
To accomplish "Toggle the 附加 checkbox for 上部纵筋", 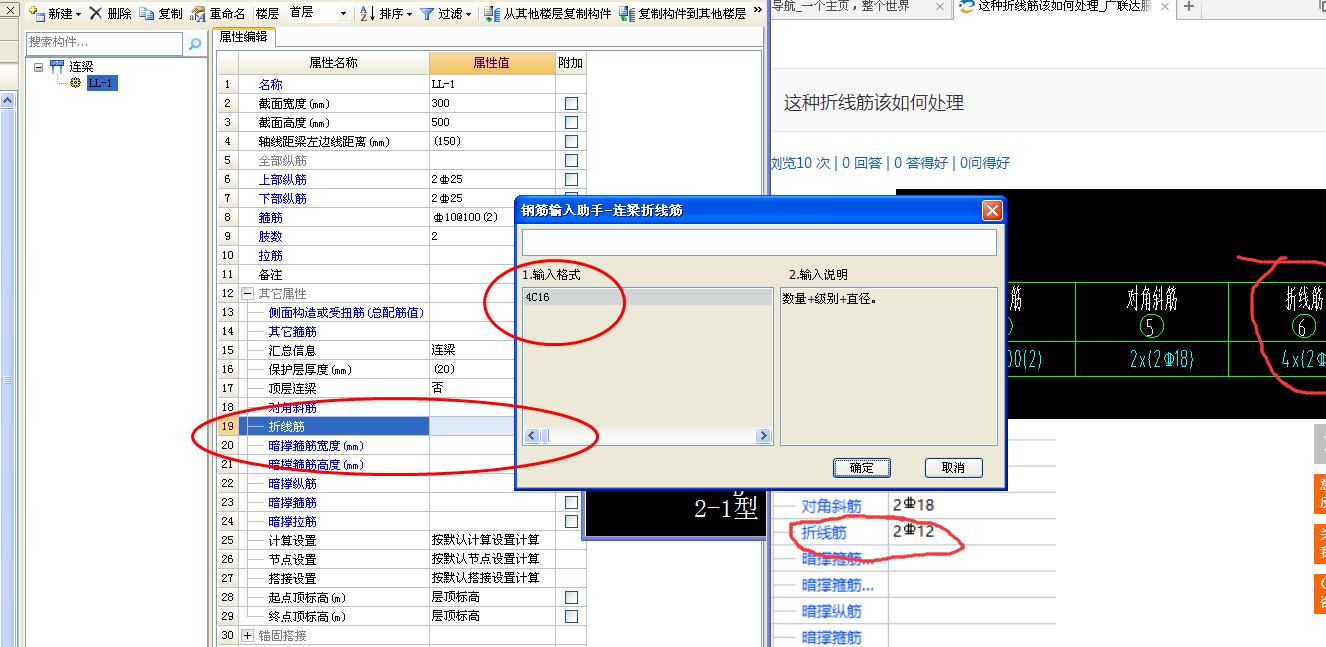I will click(x=570, y=178).
